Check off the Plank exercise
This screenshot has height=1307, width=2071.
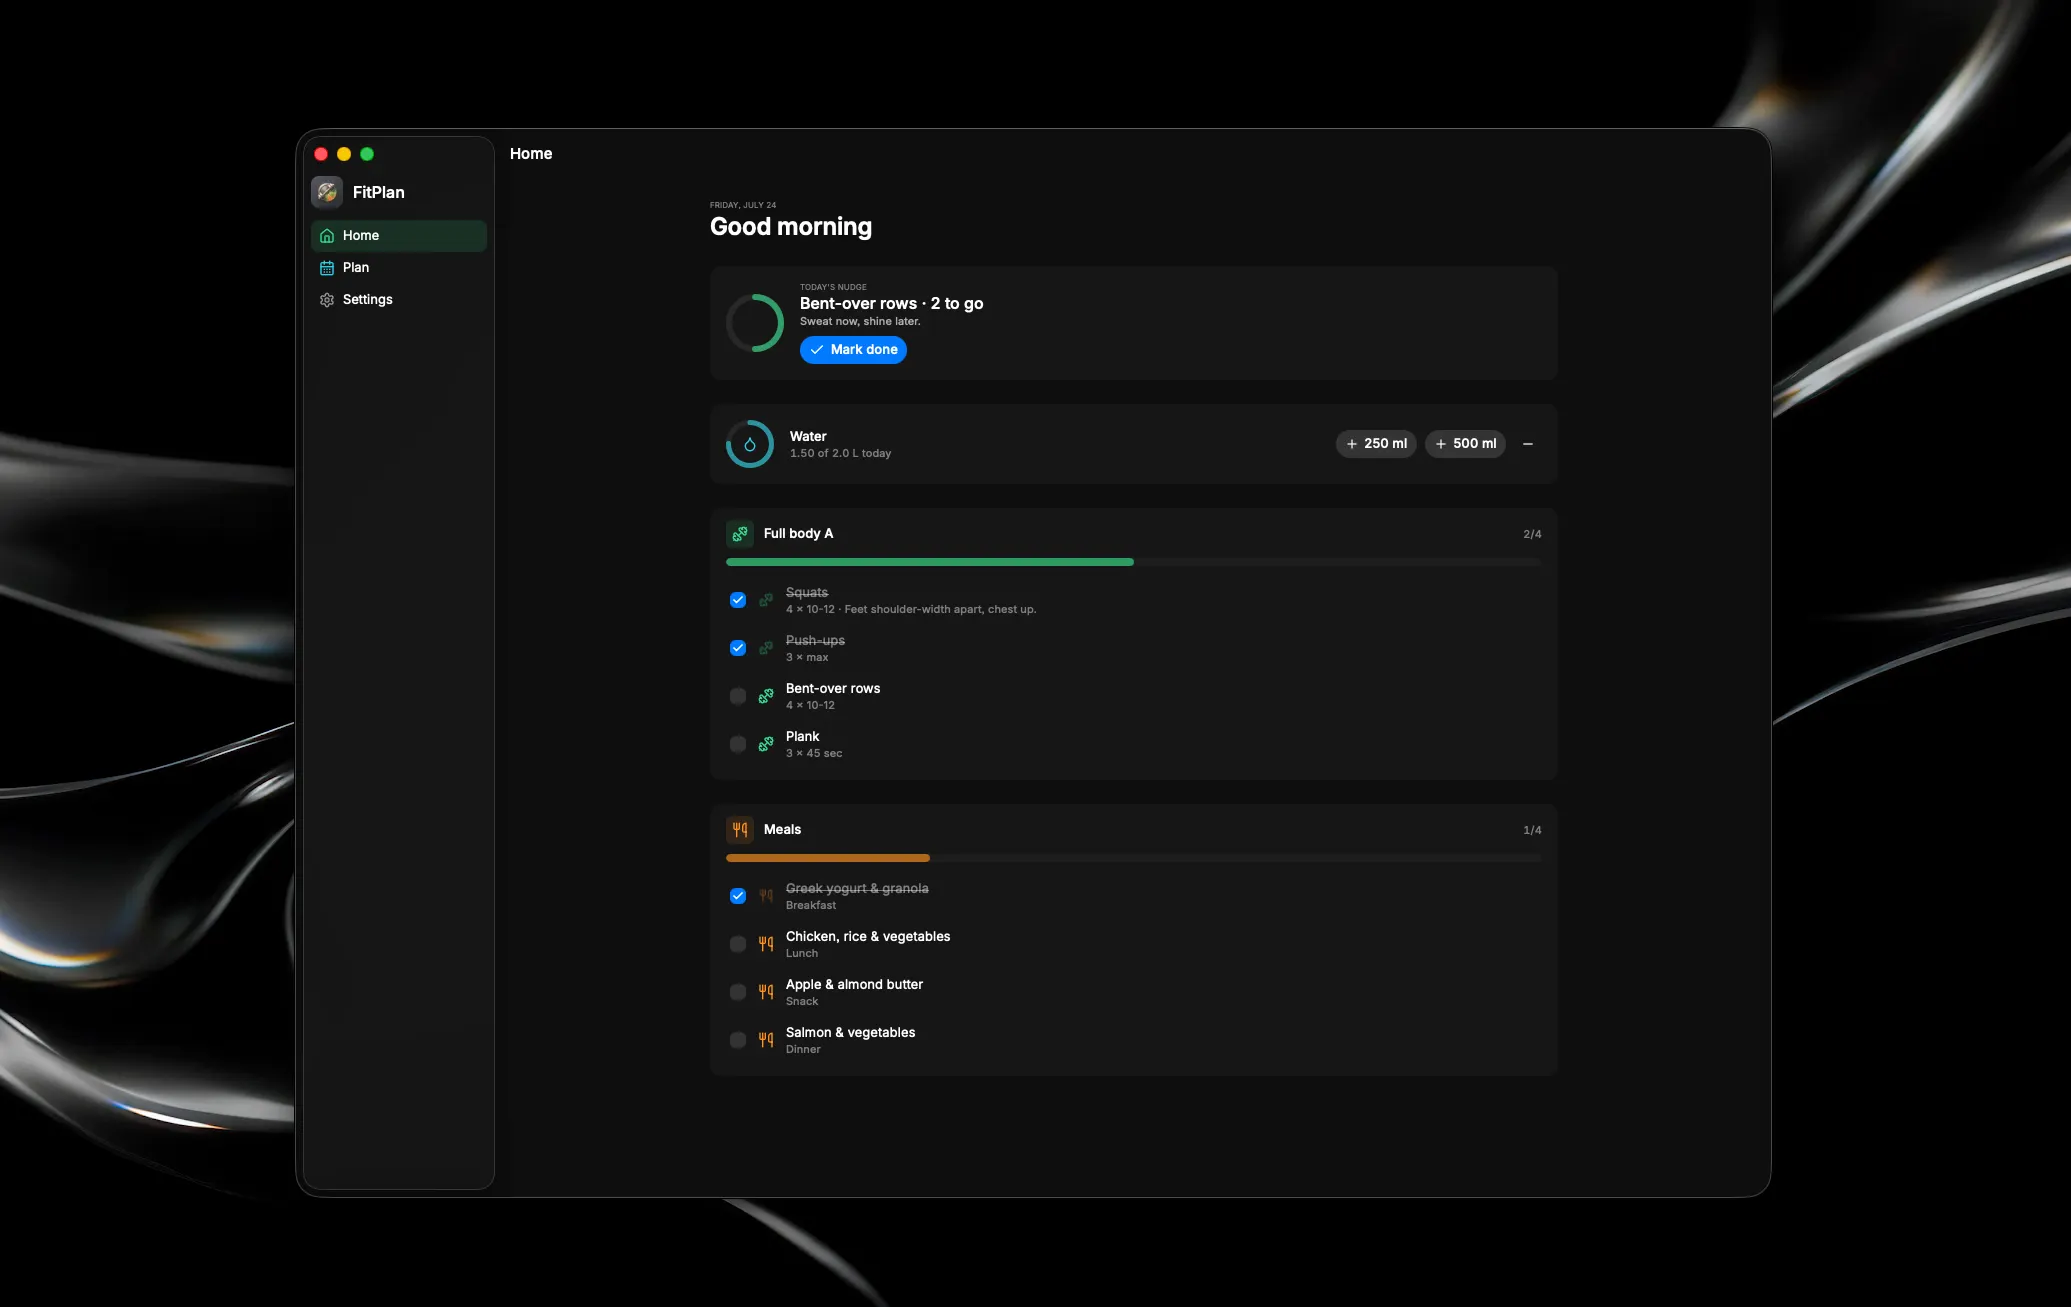click(x=738, y=744)
